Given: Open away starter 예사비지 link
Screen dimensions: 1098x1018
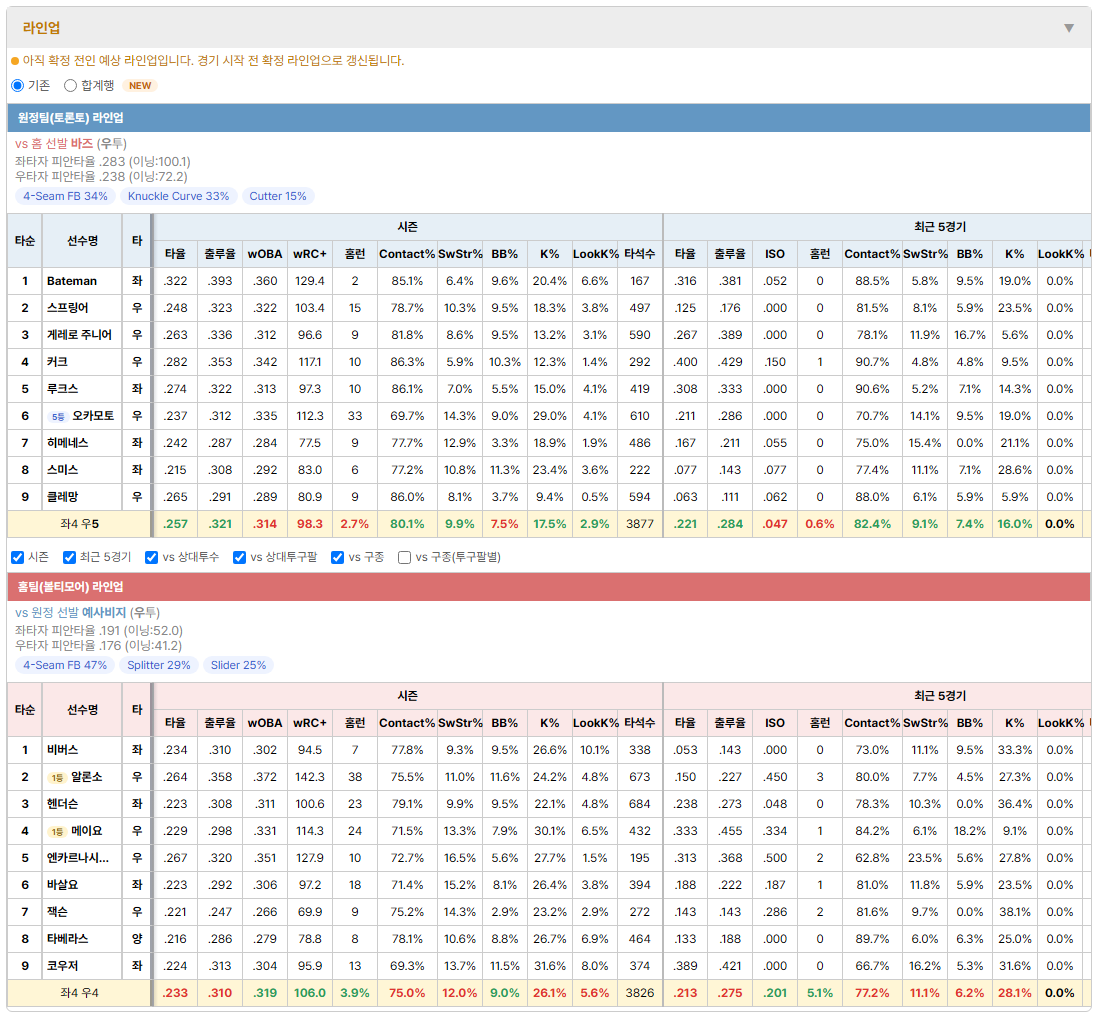Looking at the screenshot, I should (x=104, y=613).
